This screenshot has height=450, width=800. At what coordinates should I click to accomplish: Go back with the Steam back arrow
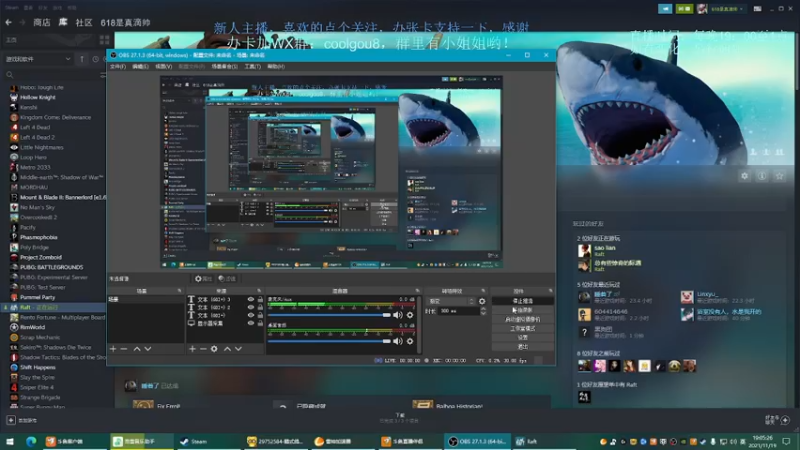[9, 22]
